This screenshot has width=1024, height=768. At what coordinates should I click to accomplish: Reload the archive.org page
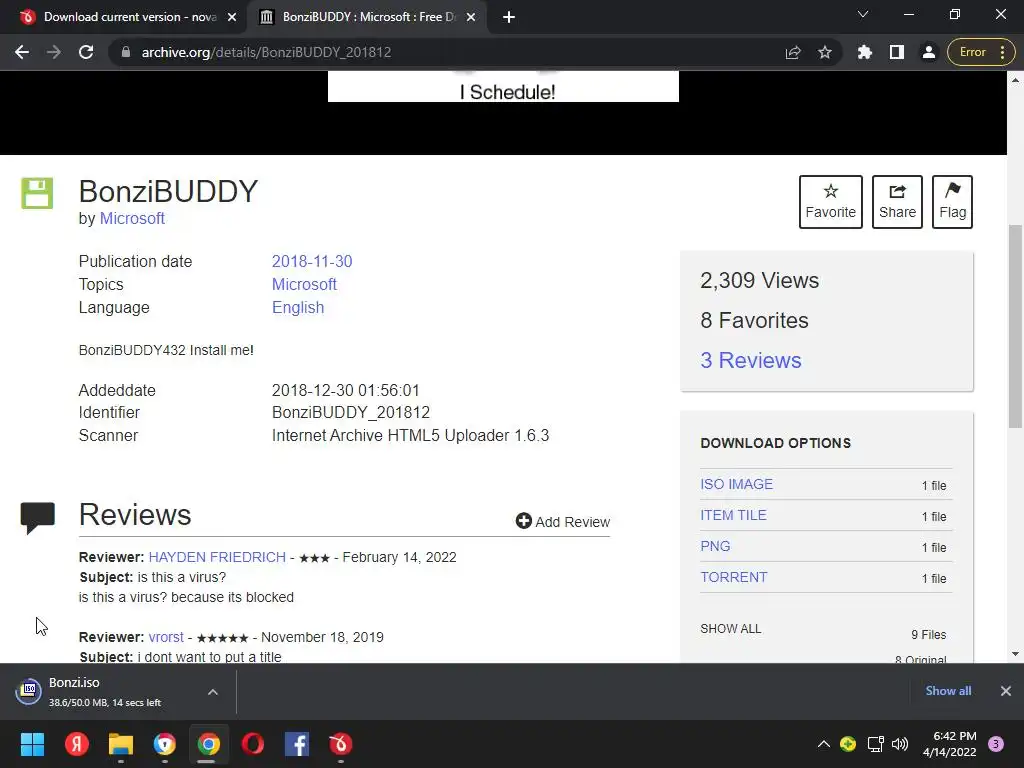[86, 52]
